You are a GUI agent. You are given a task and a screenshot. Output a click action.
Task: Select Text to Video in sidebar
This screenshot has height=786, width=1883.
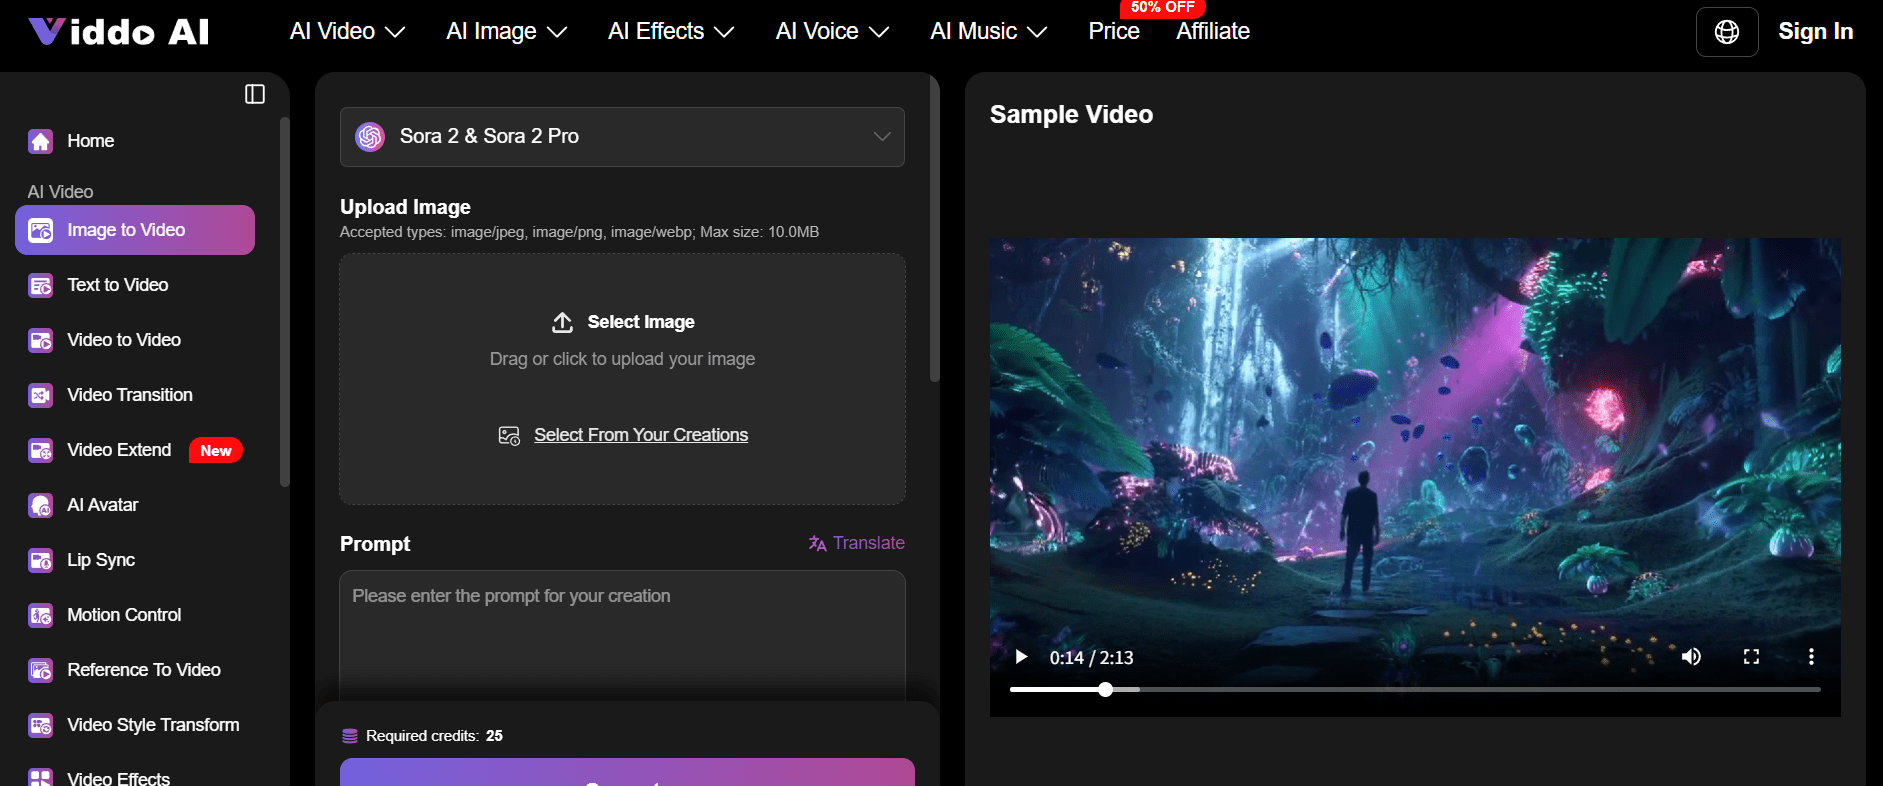[x=117, y=285]
